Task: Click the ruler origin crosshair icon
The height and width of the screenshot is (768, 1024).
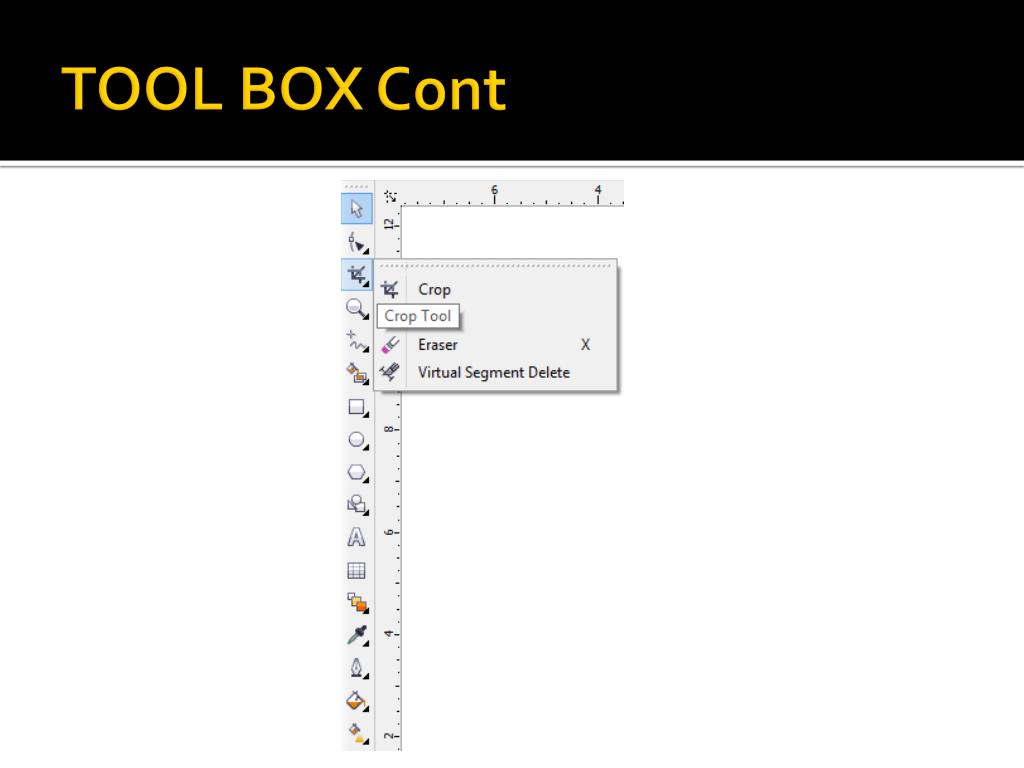Action: click(x=390, y=195)
